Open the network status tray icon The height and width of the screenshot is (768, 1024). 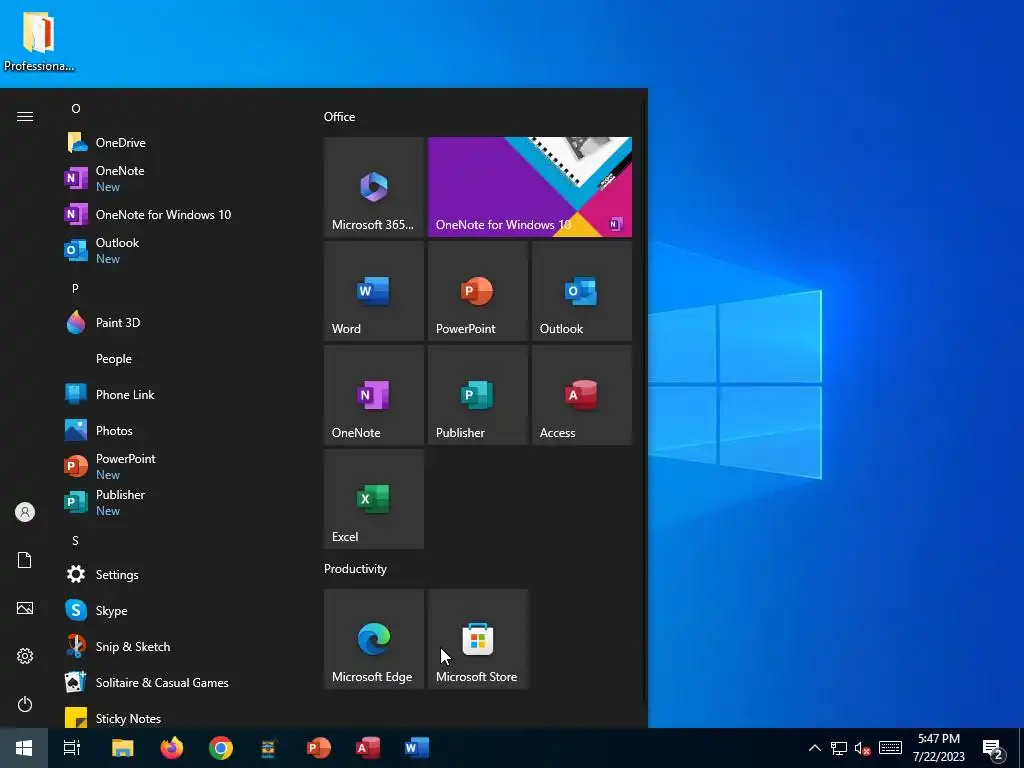(x=839, y=748)
